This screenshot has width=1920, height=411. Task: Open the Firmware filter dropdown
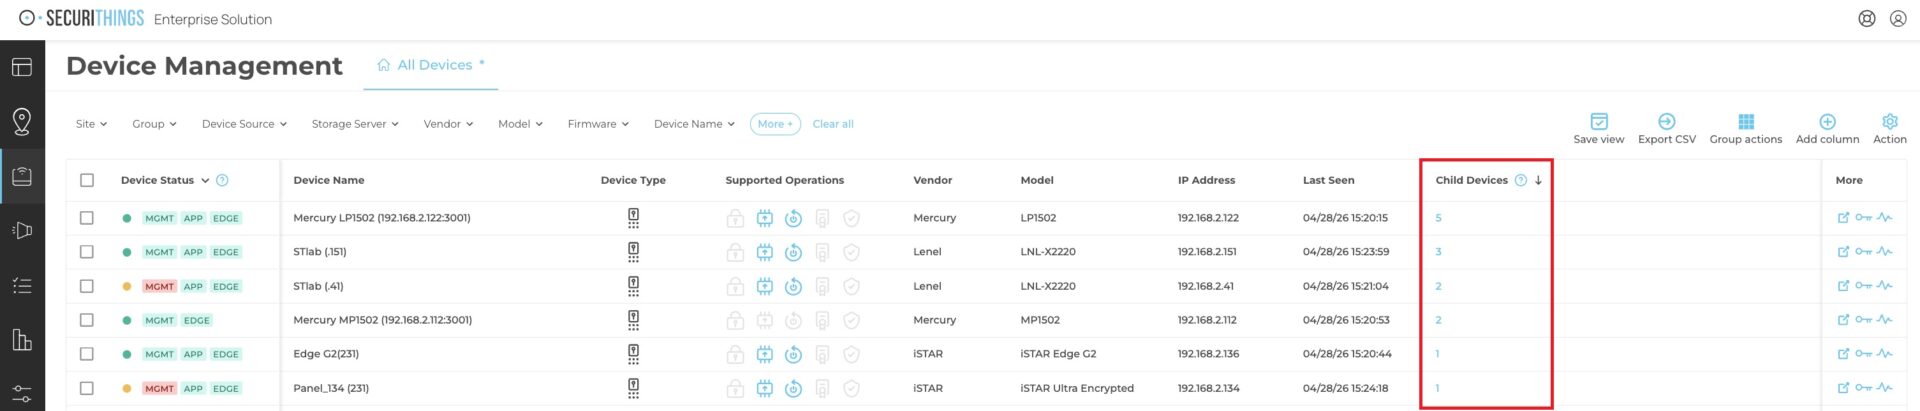[598, 124]
